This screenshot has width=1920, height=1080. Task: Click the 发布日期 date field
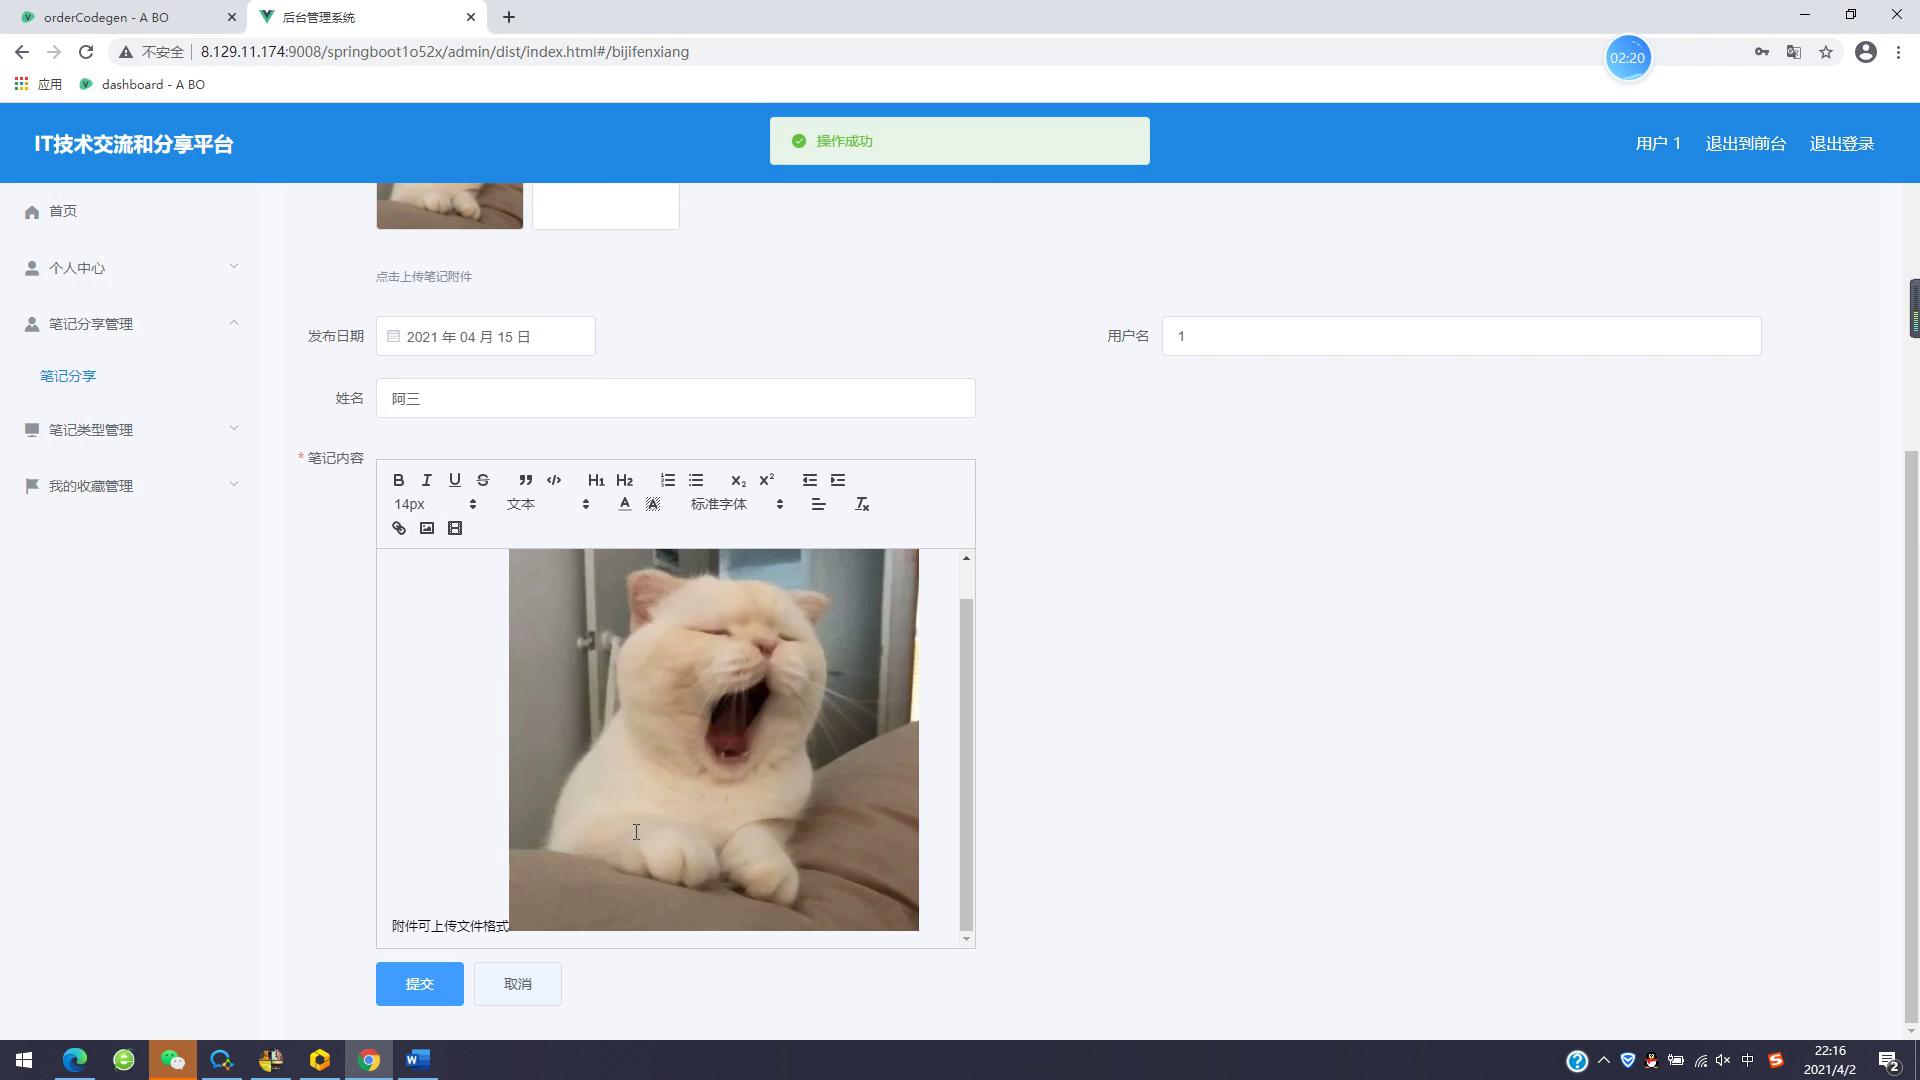485,337
